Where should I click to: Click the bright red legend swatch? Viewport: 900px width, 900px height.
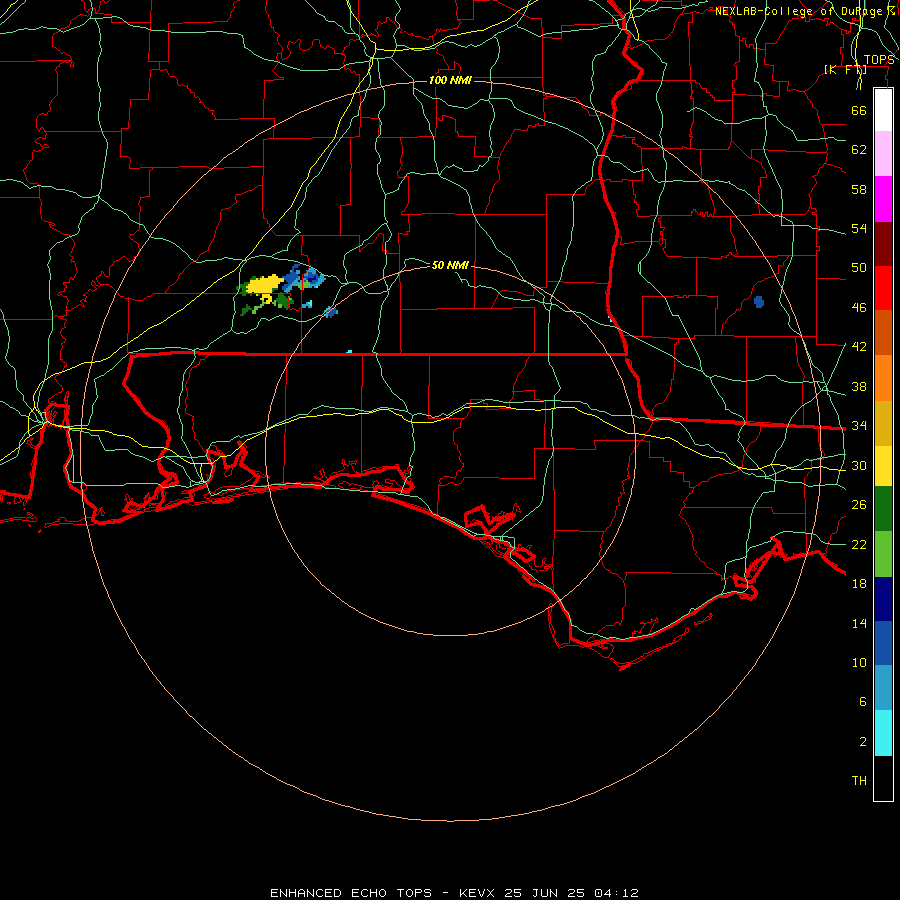click(883, 288)
